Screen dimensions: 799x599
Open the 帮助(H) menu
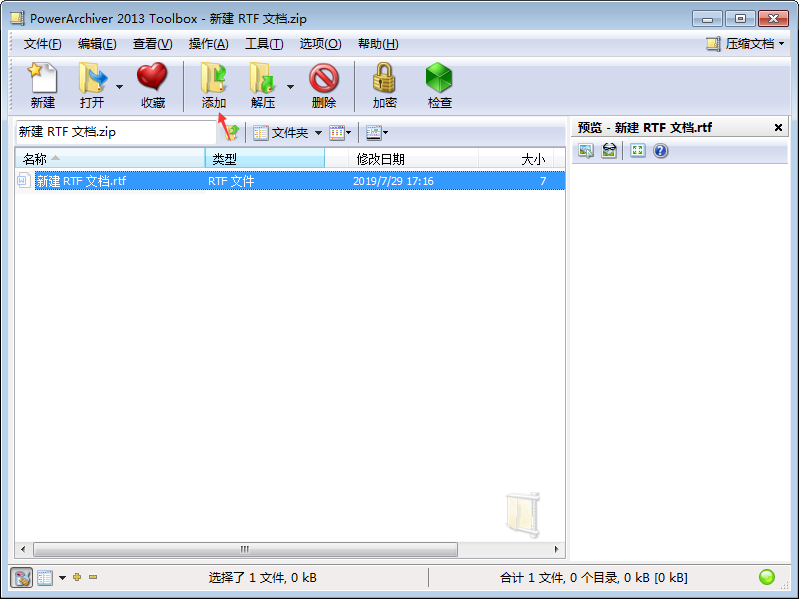pos(378,44)
